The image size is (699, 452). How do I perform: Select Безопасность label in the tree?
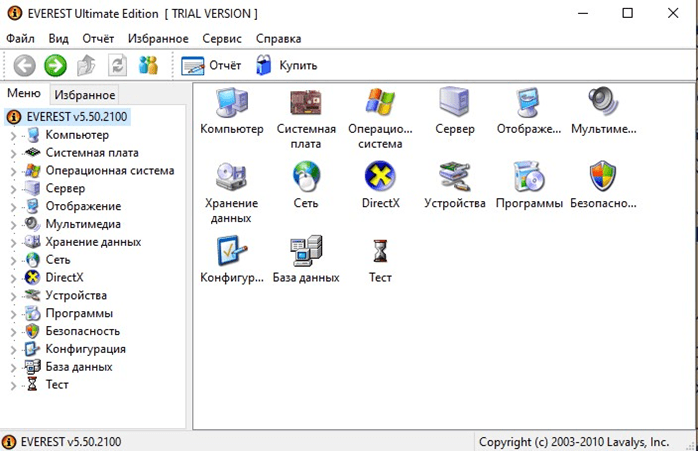[x=82, y=331]
